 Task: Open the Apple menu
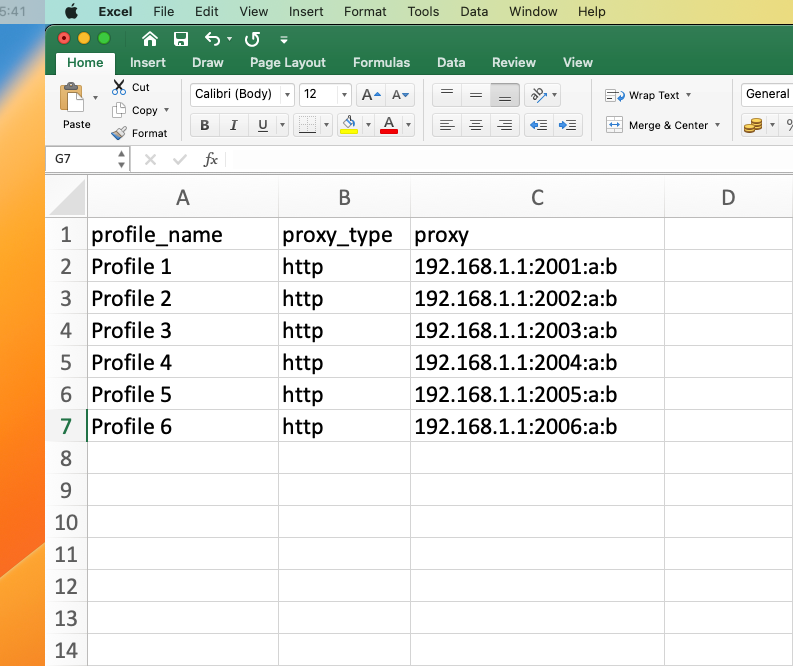click(x=71, y=12)
